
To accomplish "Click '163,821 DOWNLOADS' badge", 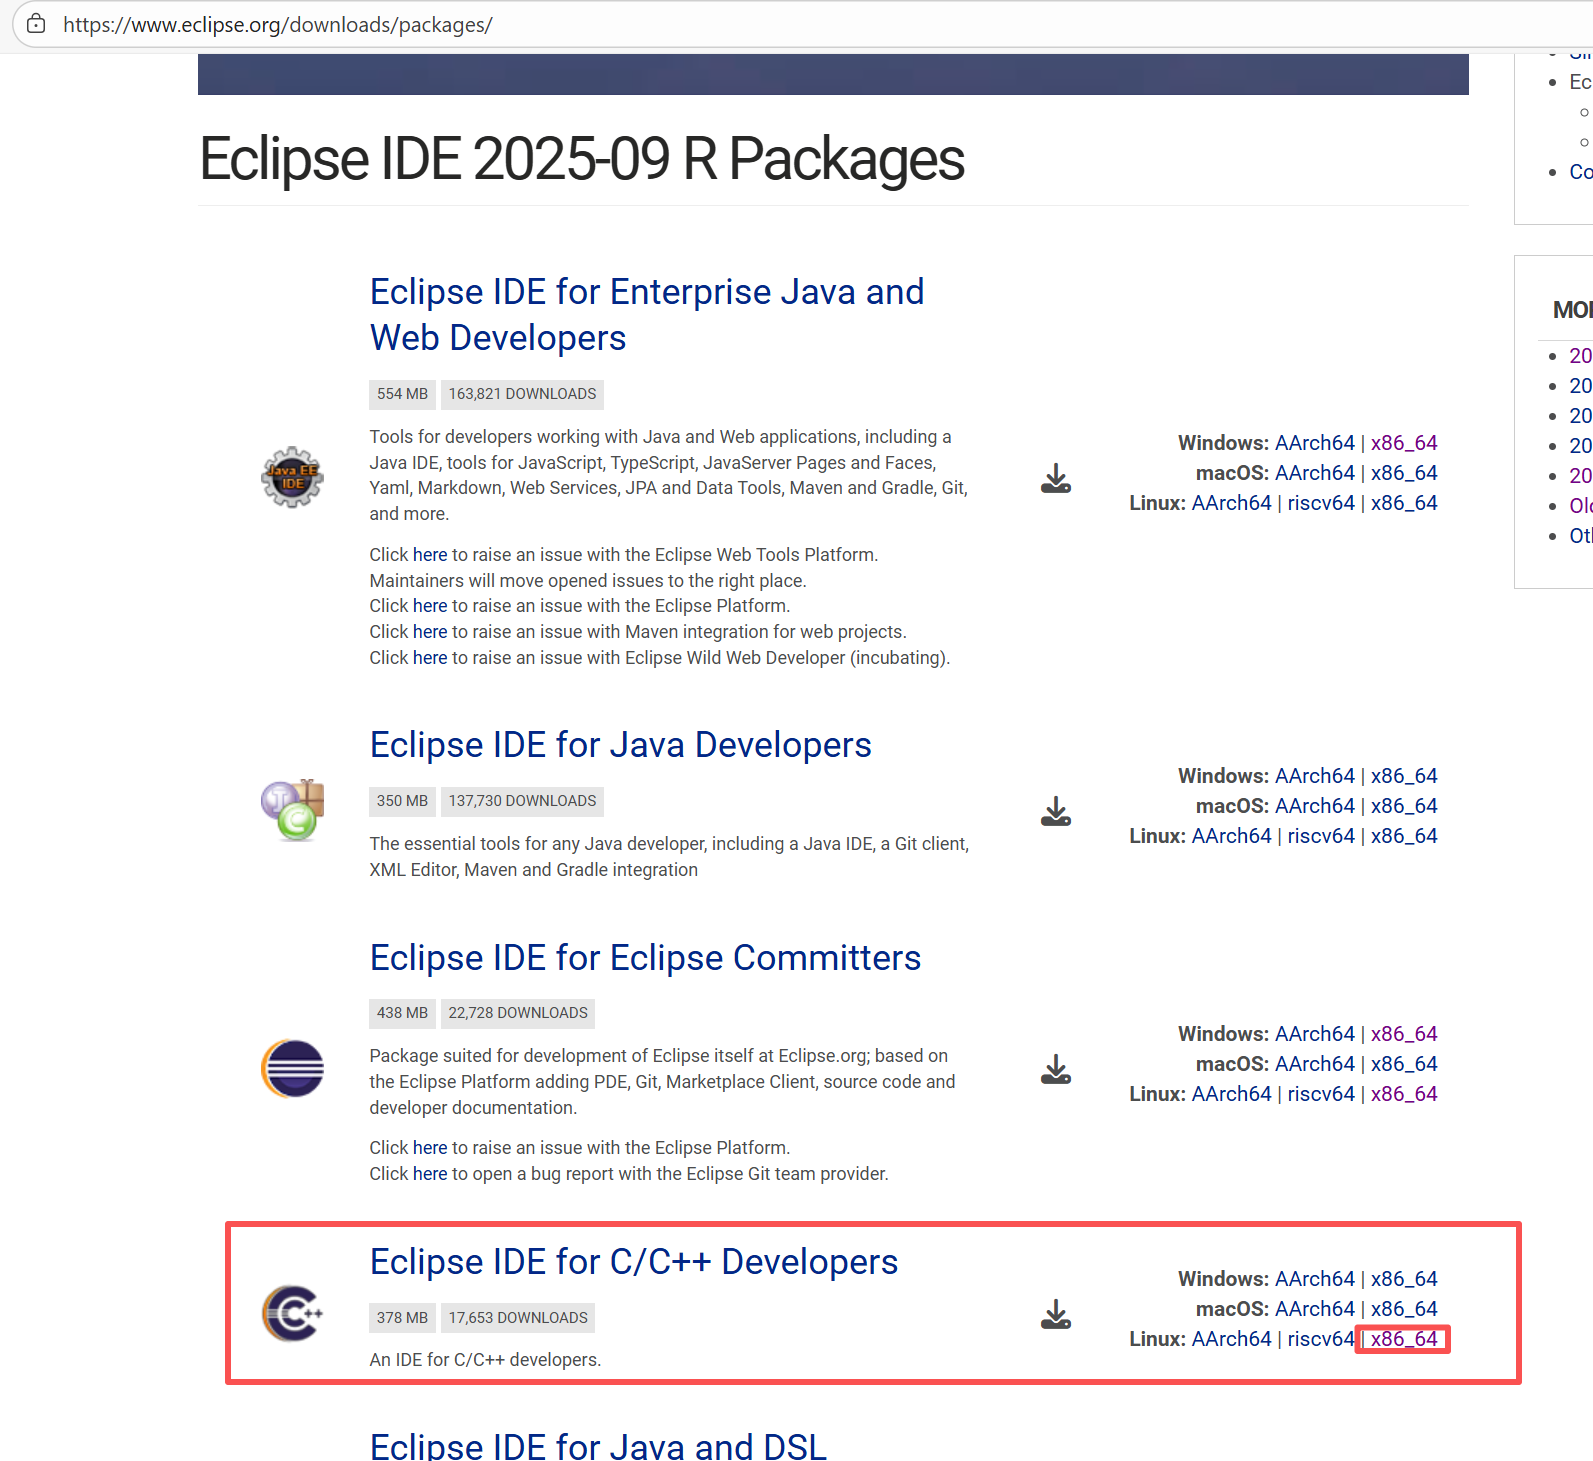I will click(x=522, y=394).
